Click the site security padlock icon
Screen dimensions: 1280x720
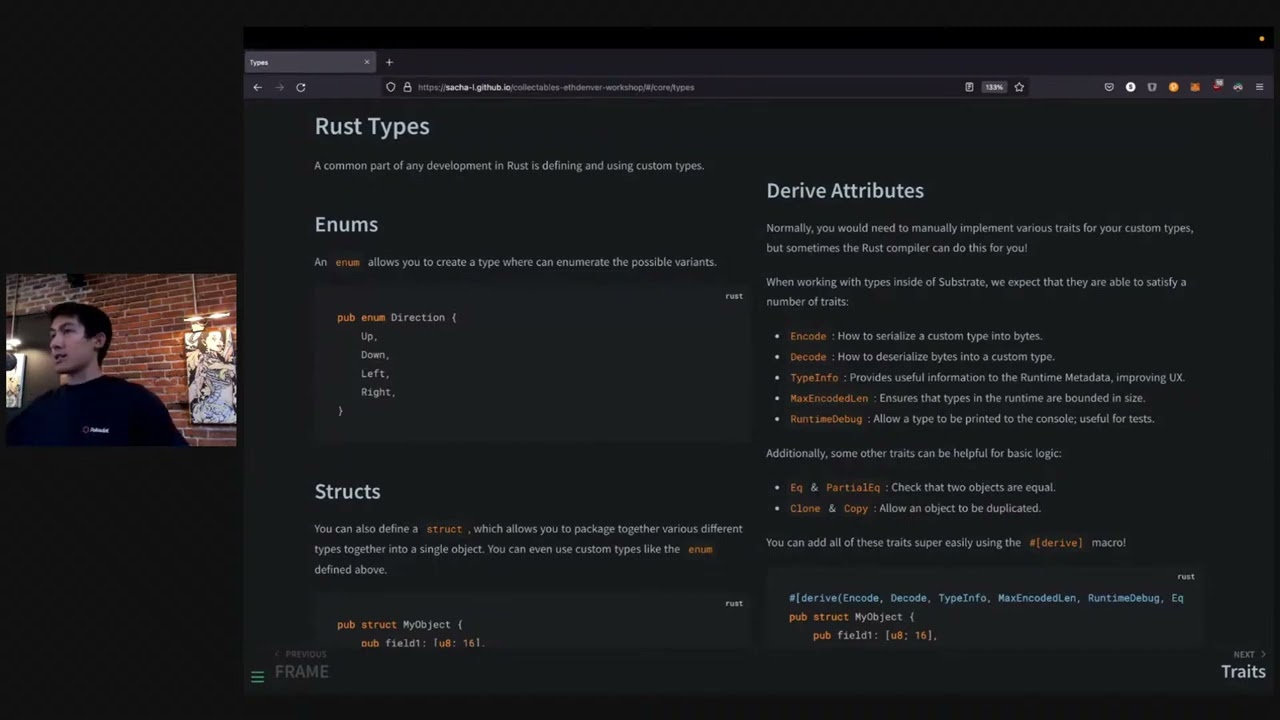tap(407, 87)
